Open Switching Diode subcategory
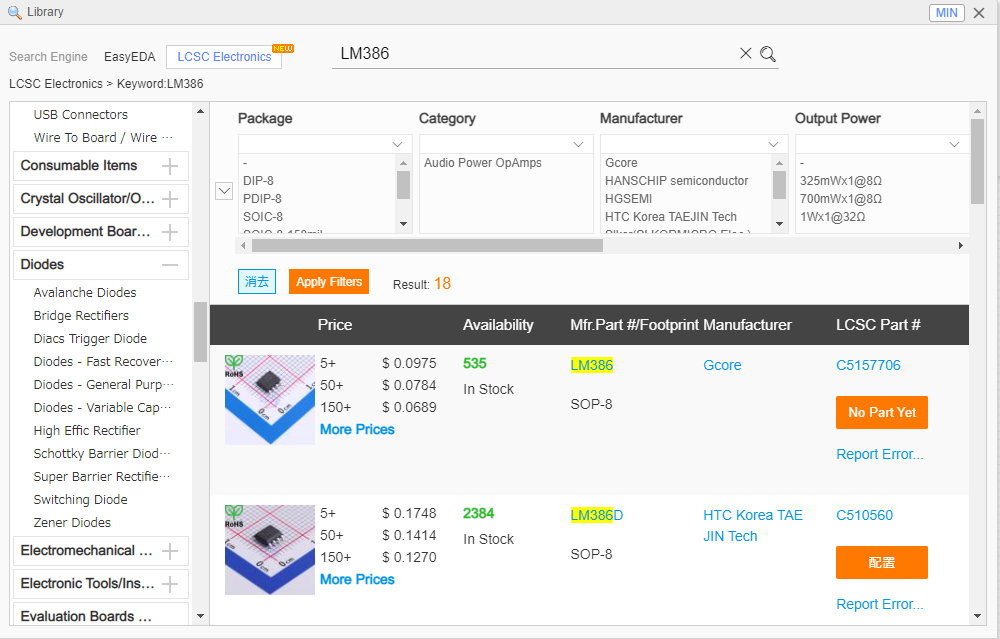Screen dimensions: 1000x639 [80, 499]
